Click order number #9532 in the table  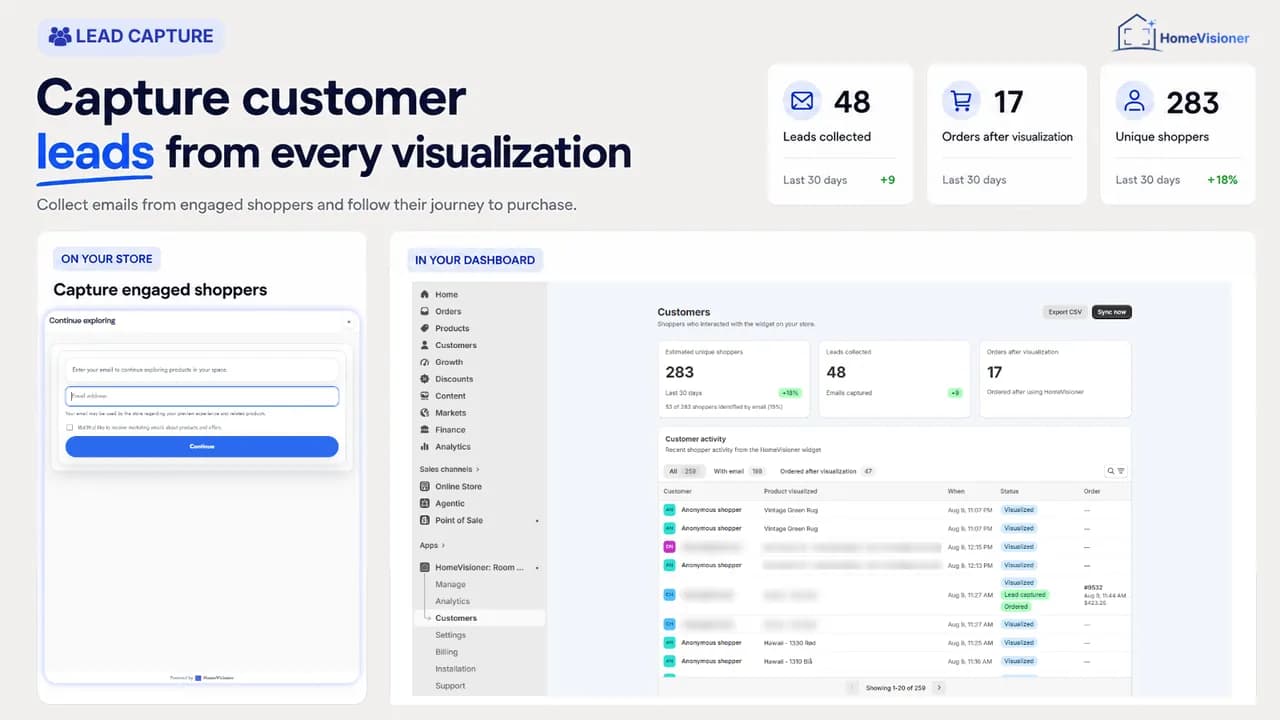click(x=1093, y=588)
